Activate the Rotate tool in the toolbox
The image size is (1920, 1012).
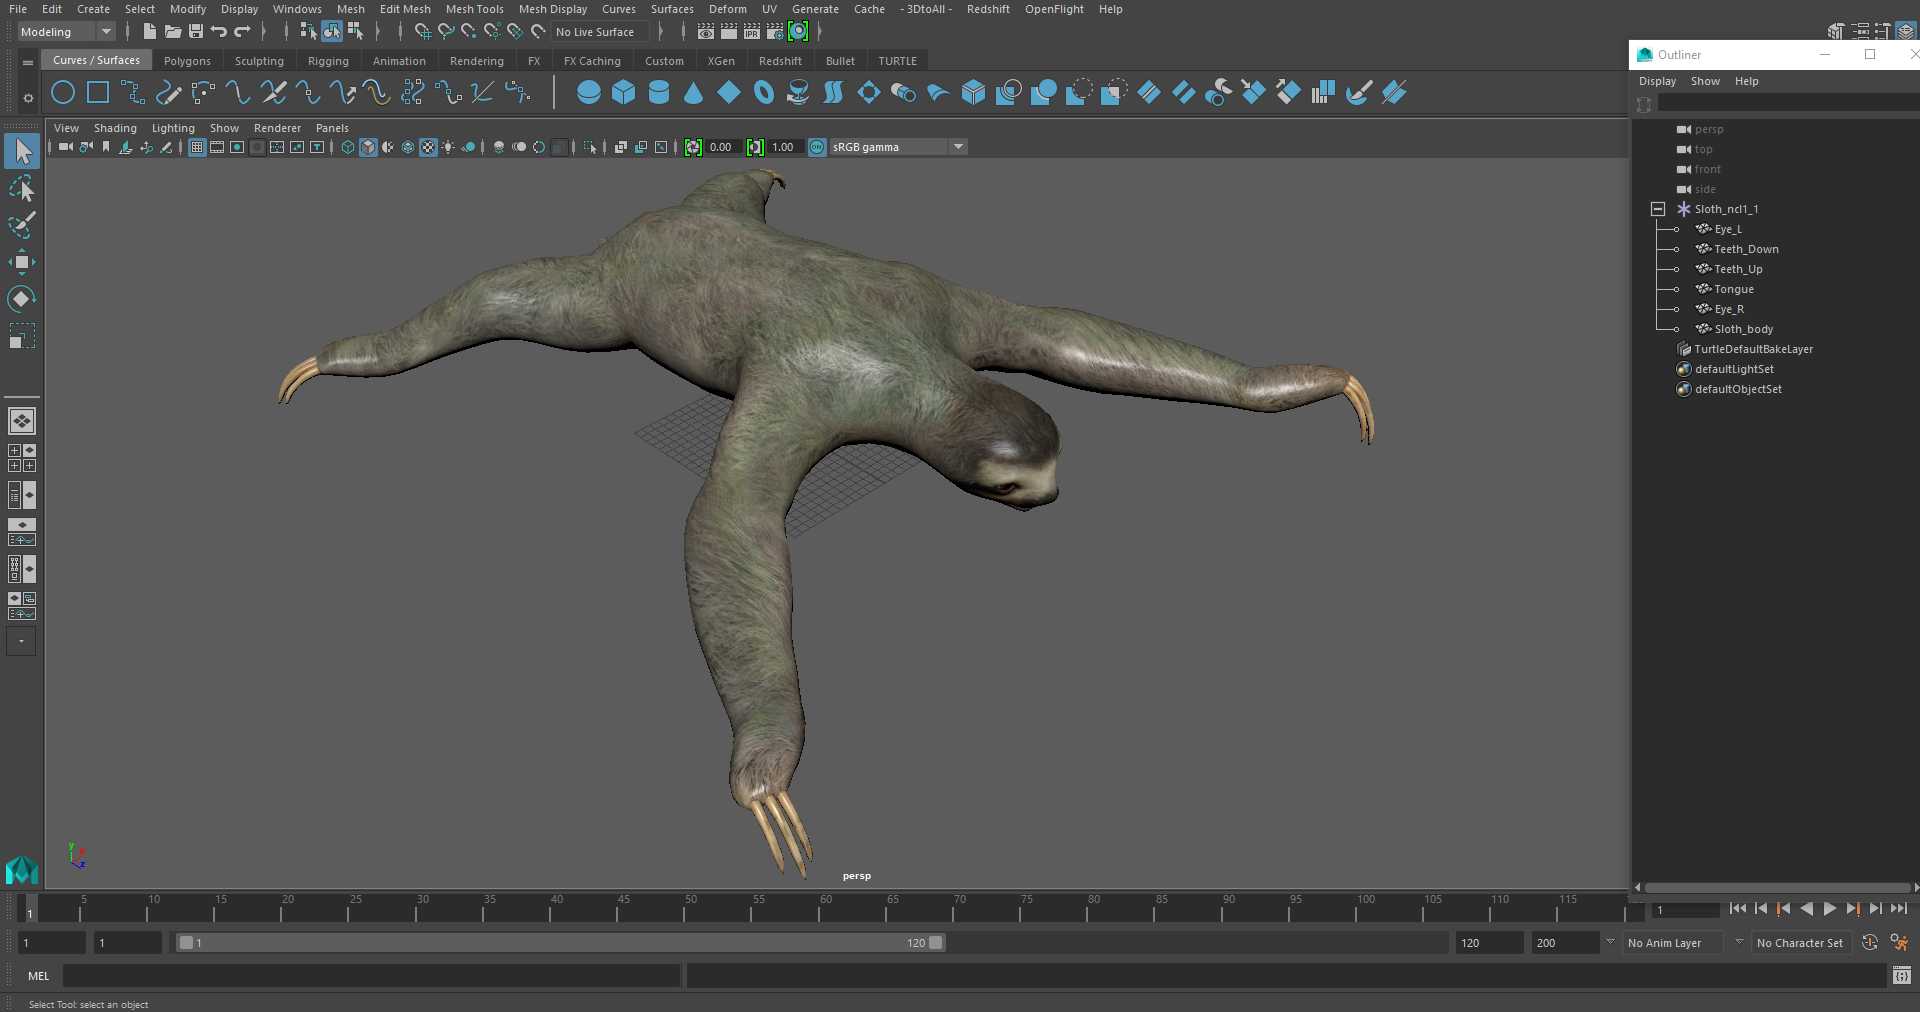click(22, 299)
